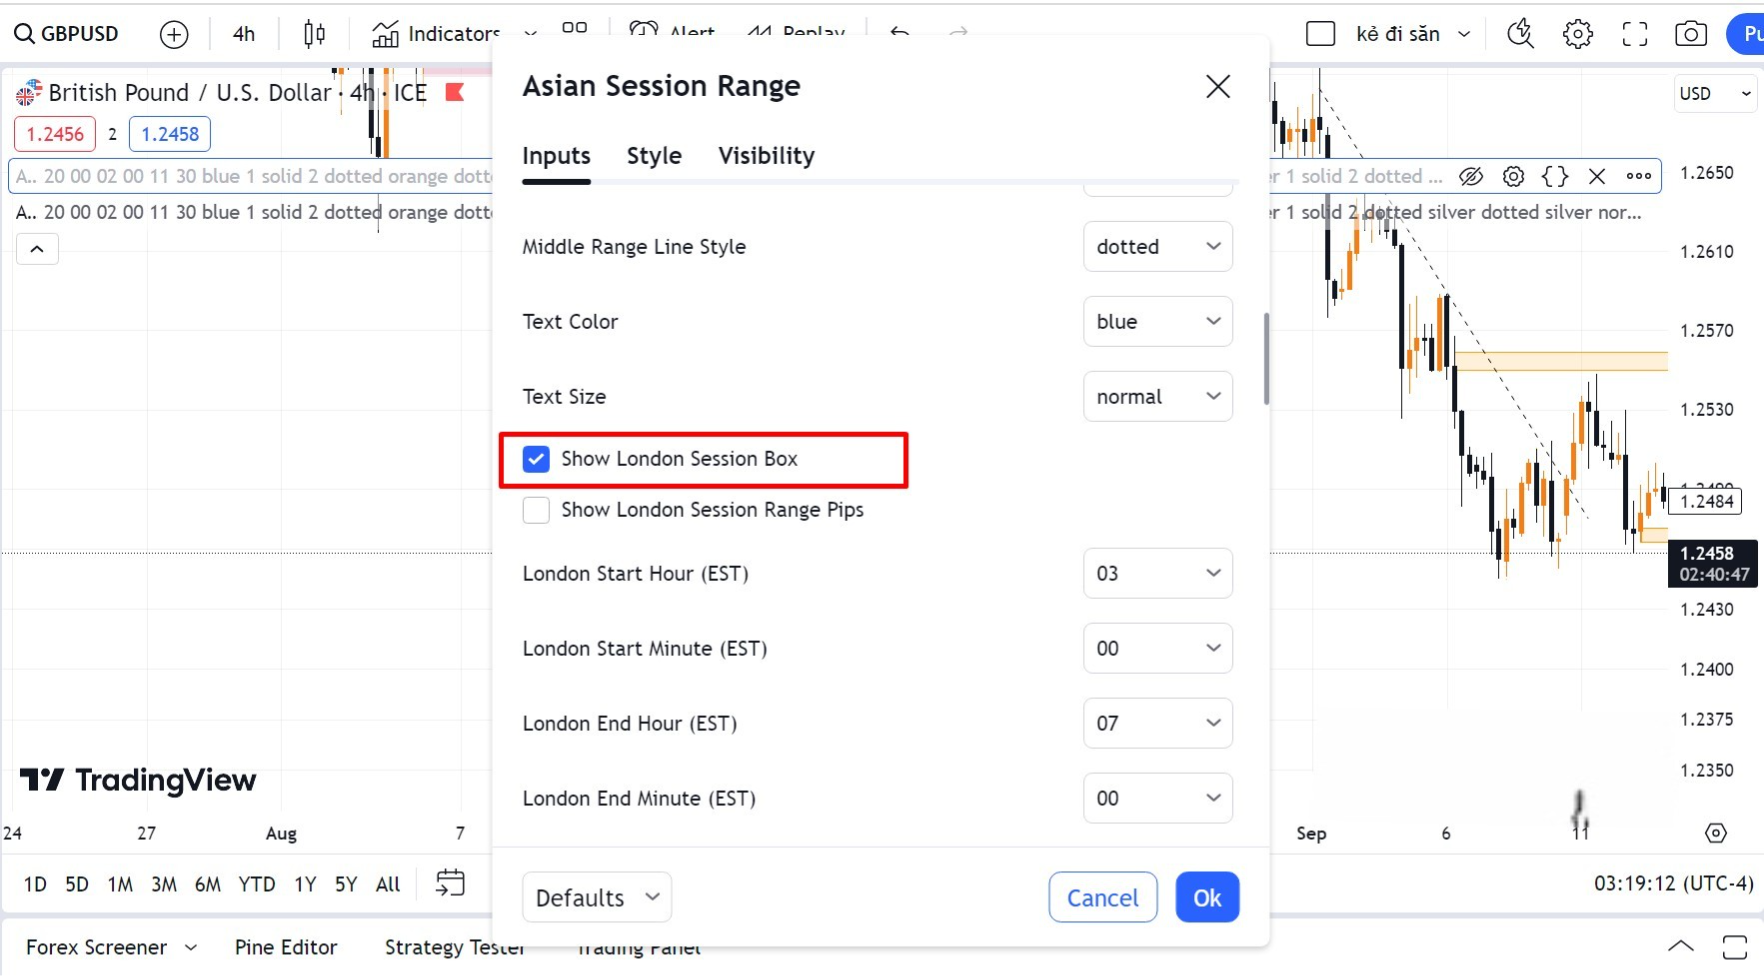Click the chart screenshot camera icon
This screenshot has width=1764, height=976.
click(1690, 34)
